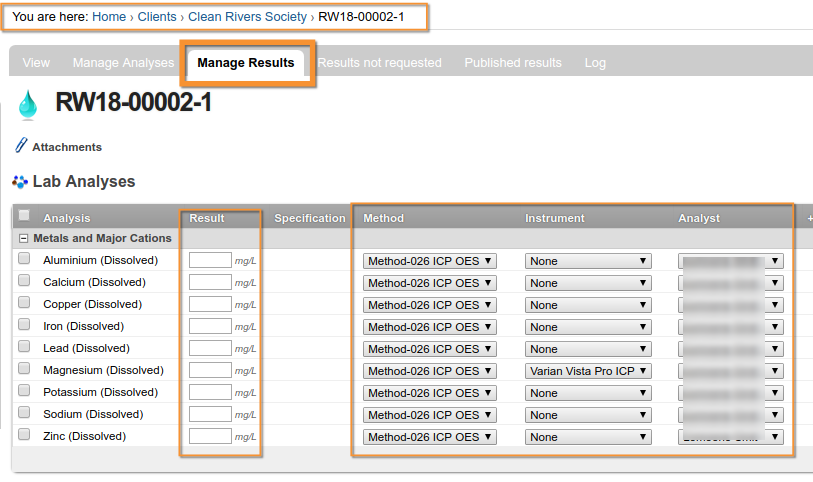Open Clean Rivers Society breadcrumb link

point(248,17)
